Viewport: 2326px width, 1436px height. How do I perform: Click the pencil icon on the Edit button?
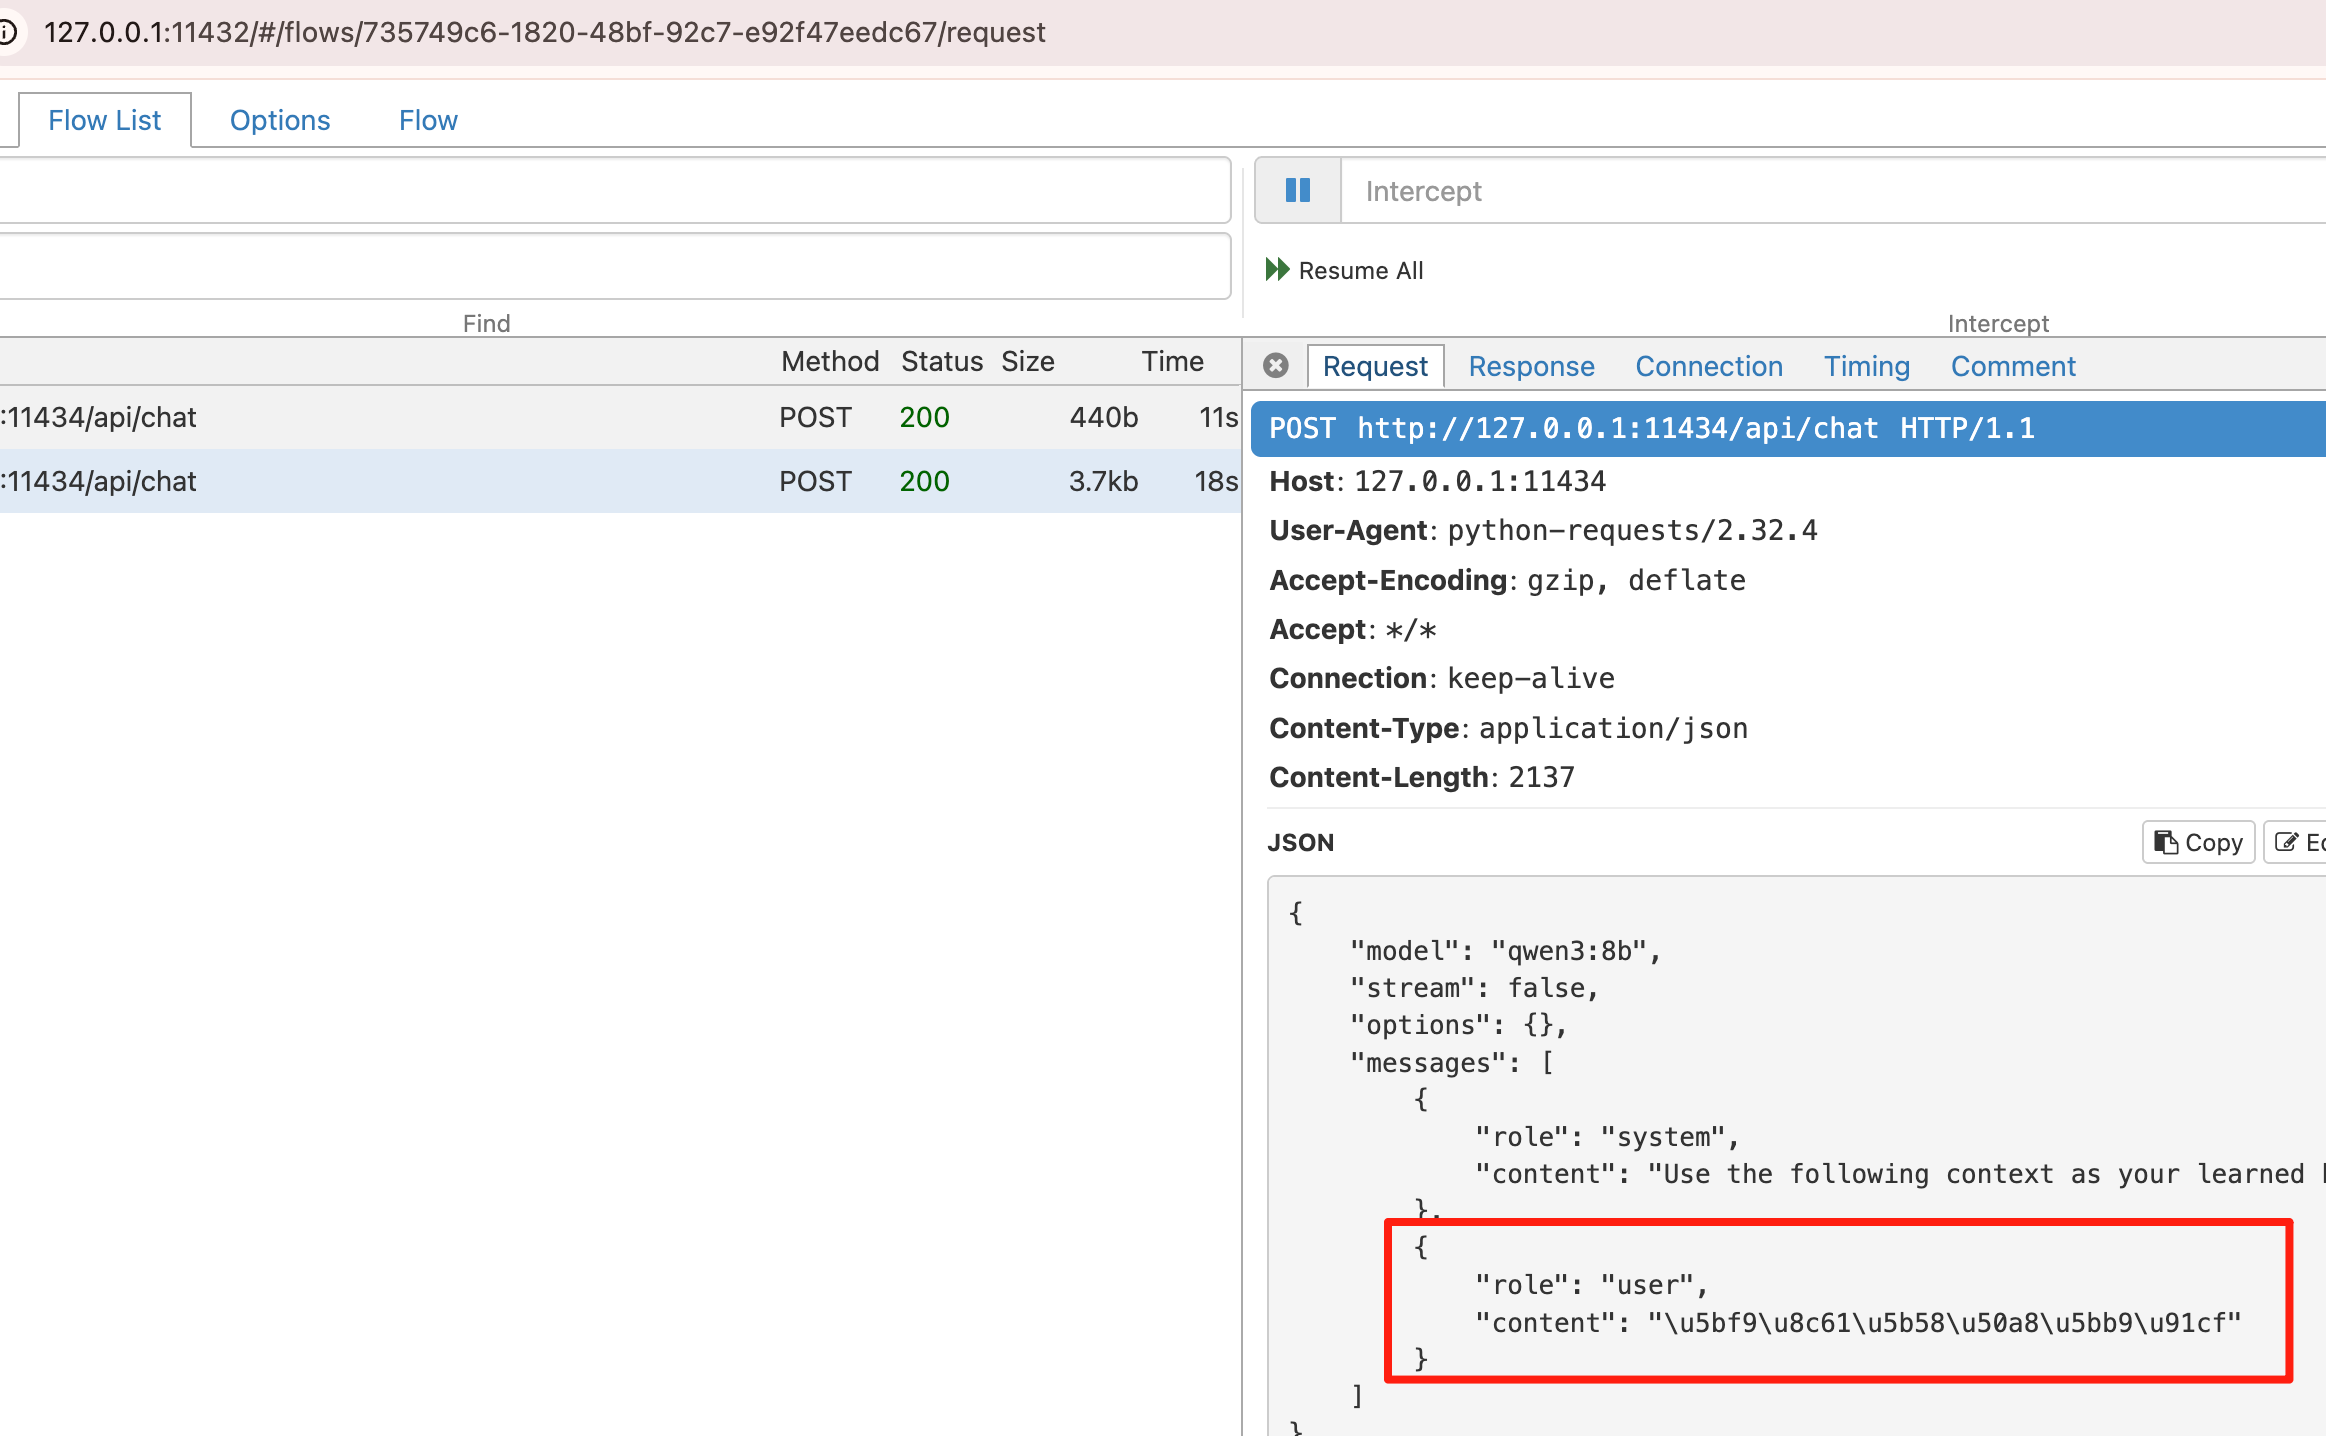point(2288,842)
